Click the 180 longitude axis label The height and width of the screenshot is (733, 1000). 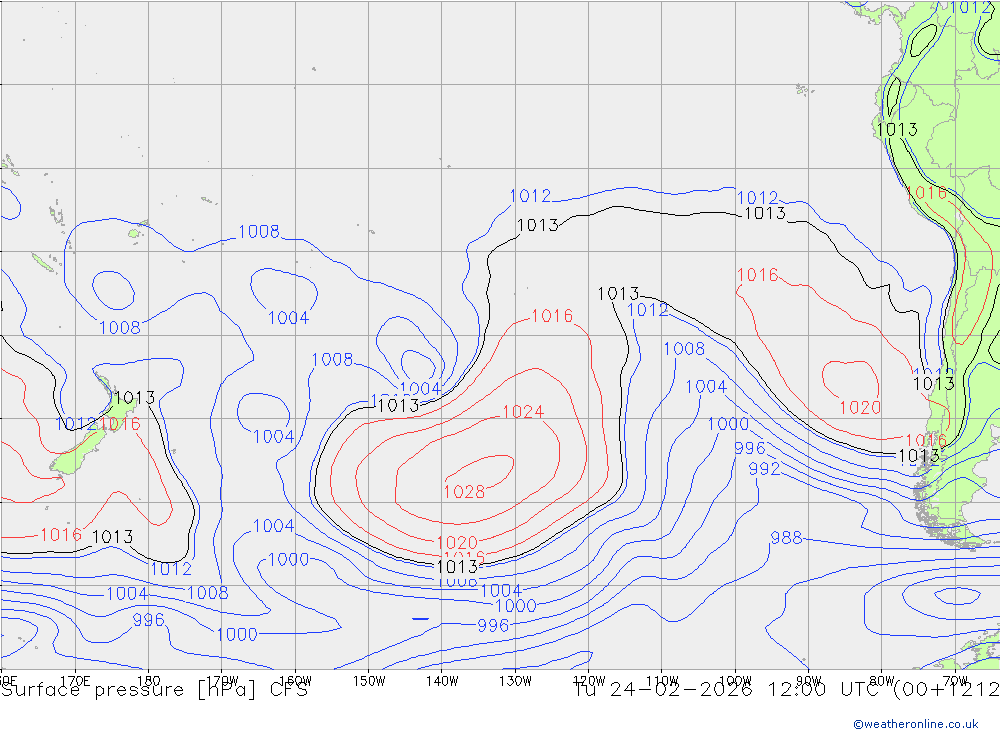coord(148,680)
